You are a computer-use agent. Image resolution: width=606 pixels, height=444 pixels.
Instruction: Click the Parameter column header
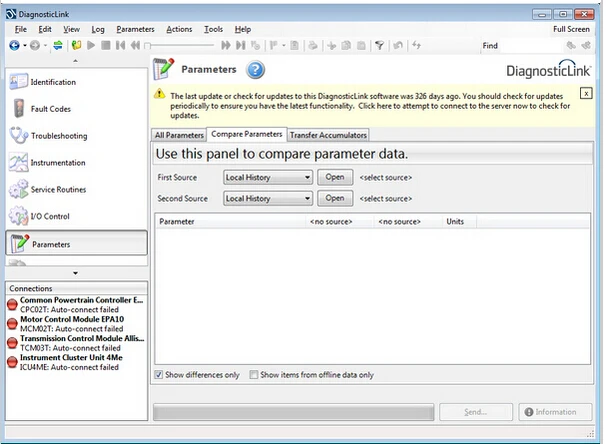(x=230, y=222)
